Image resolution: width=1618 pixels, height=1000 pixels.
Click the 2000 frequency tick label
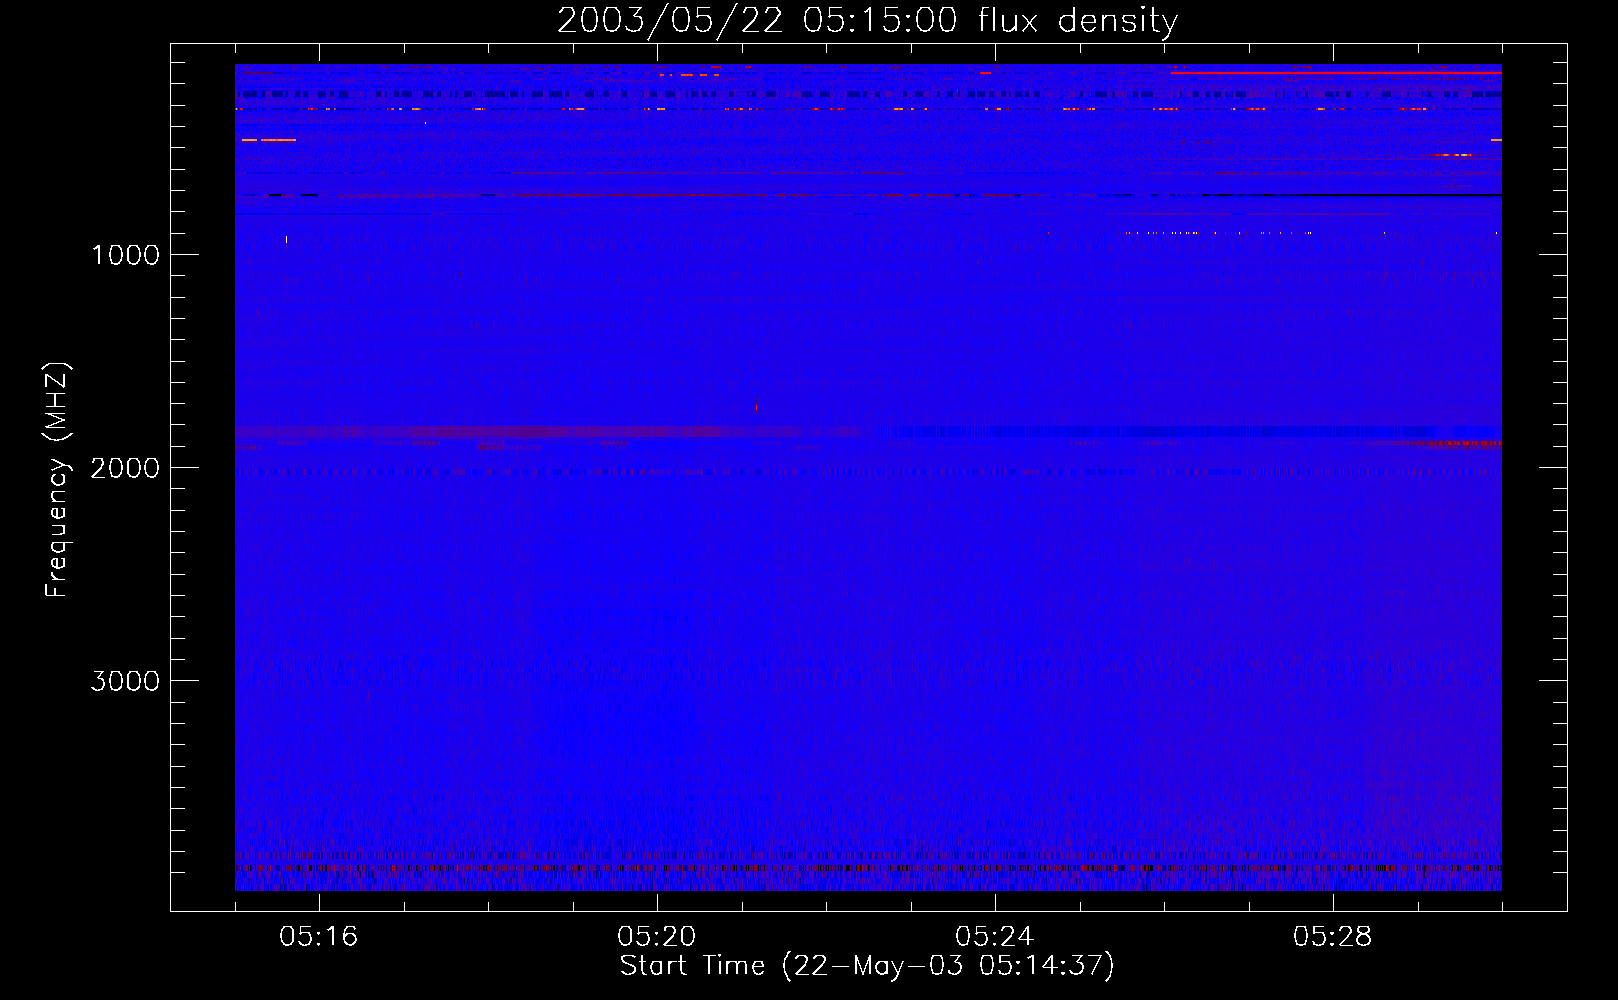pos(125,468)
